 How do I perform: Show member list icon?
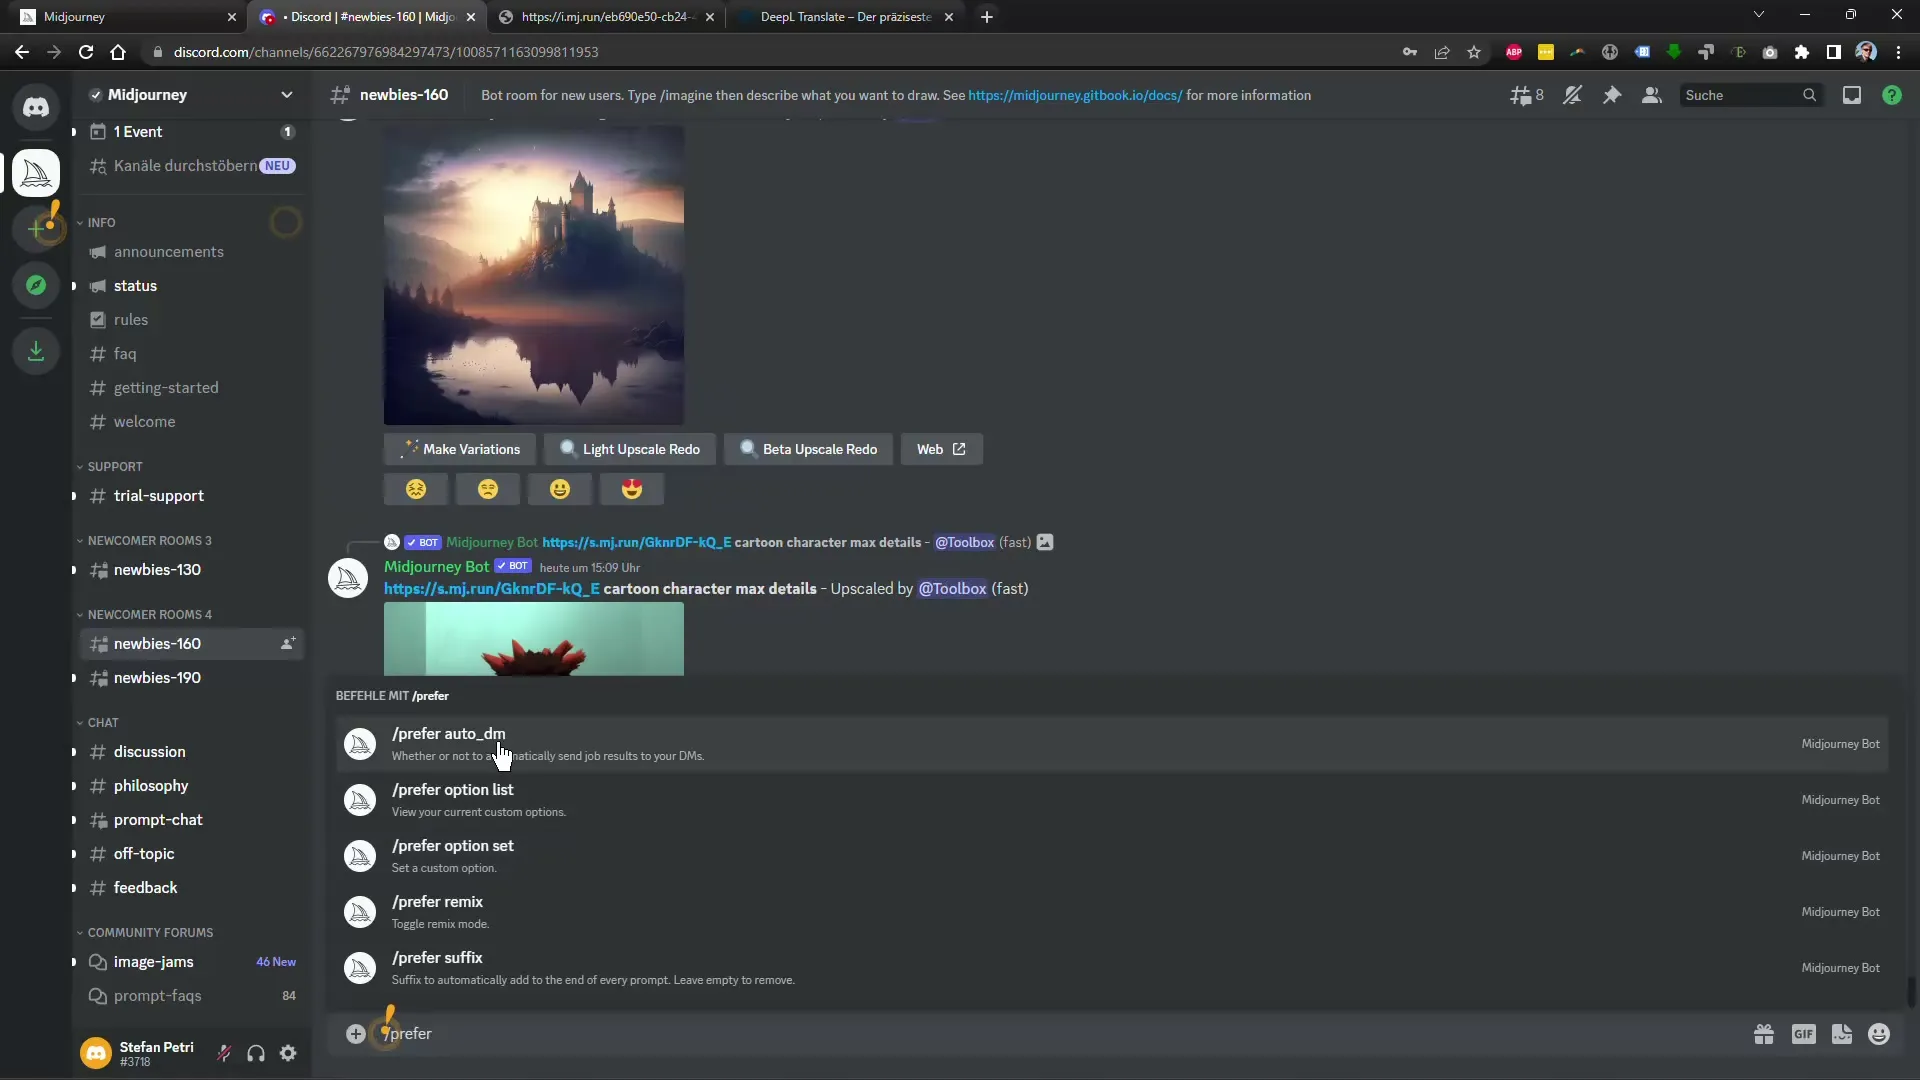coord(1652,95)
